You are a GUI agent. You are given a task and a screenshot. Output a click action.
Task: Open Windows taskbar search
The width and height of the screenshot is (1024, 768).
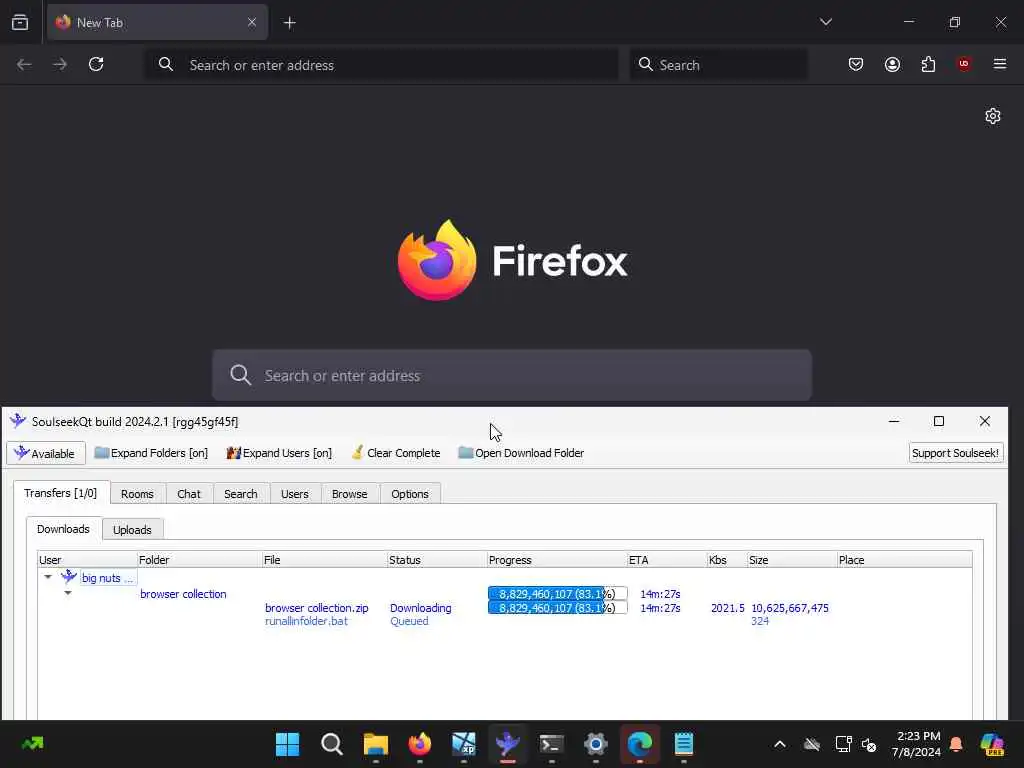[x=332, y=744]
